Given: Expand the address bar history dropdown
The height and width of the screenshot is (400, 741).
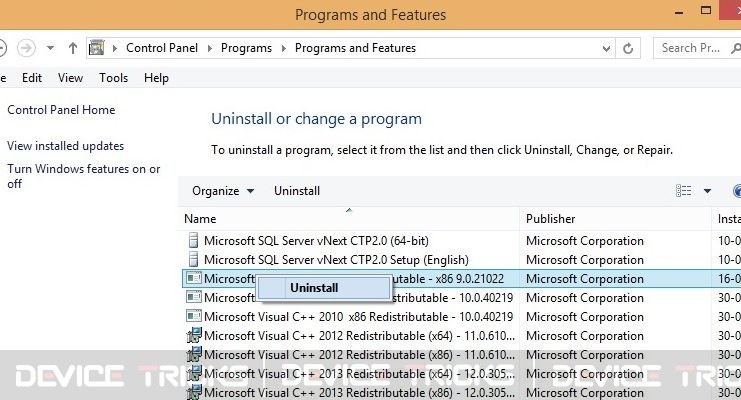Looking at the screenshot, I should pos(606,48).
